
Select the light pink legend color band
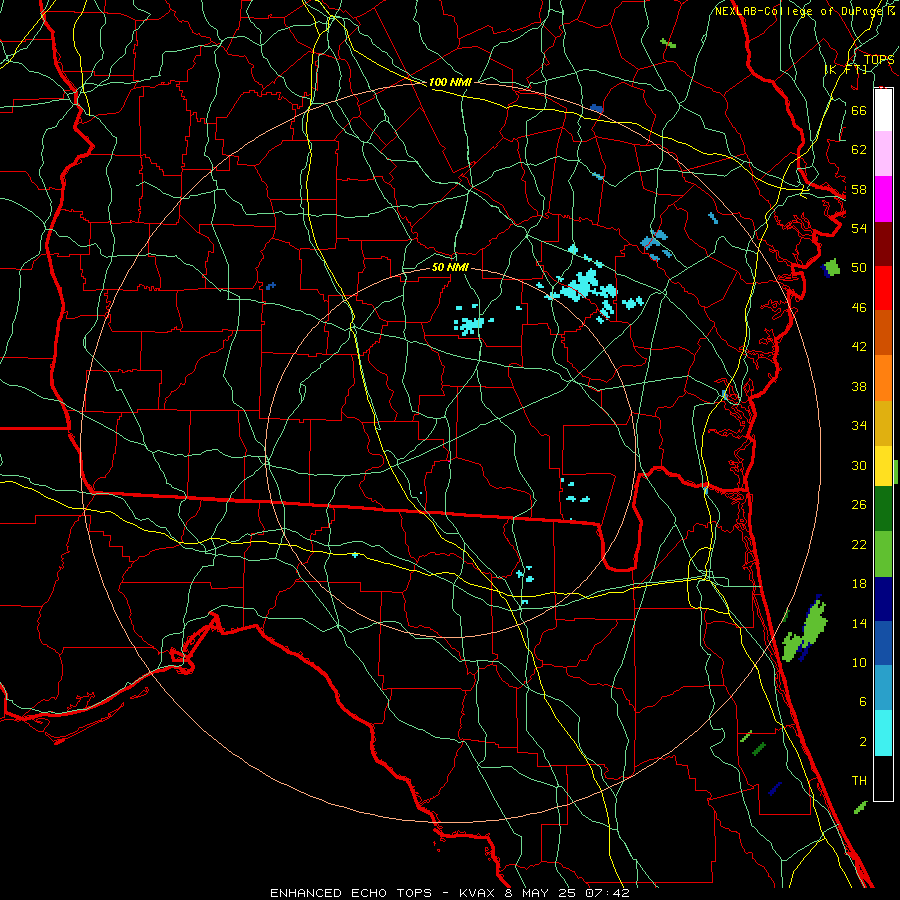883,153
